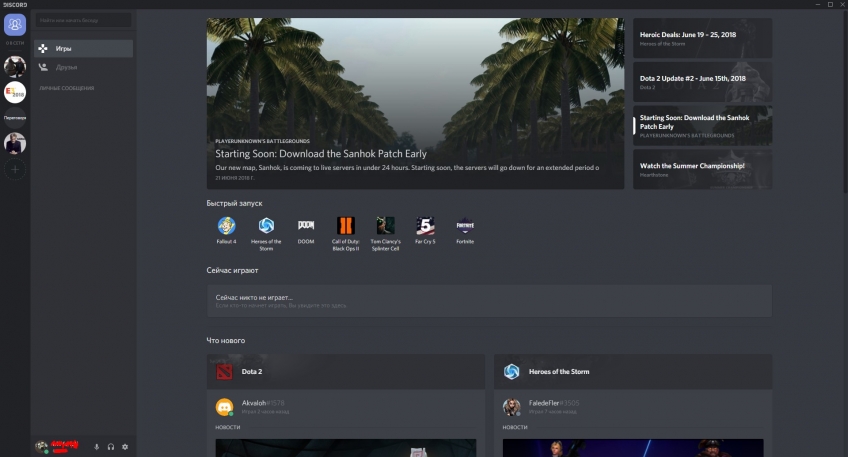The image size is (848, 457).
Task: Open user settings gear icon
Action: click(125, 447)
